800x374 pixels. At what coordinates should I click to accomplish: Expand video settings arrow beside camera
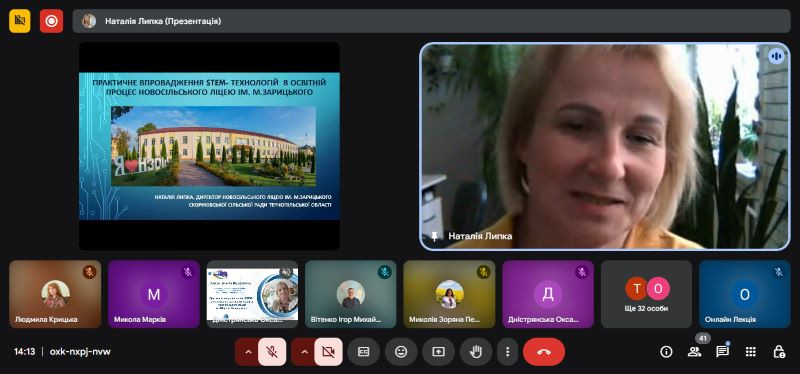pos(304,352)
